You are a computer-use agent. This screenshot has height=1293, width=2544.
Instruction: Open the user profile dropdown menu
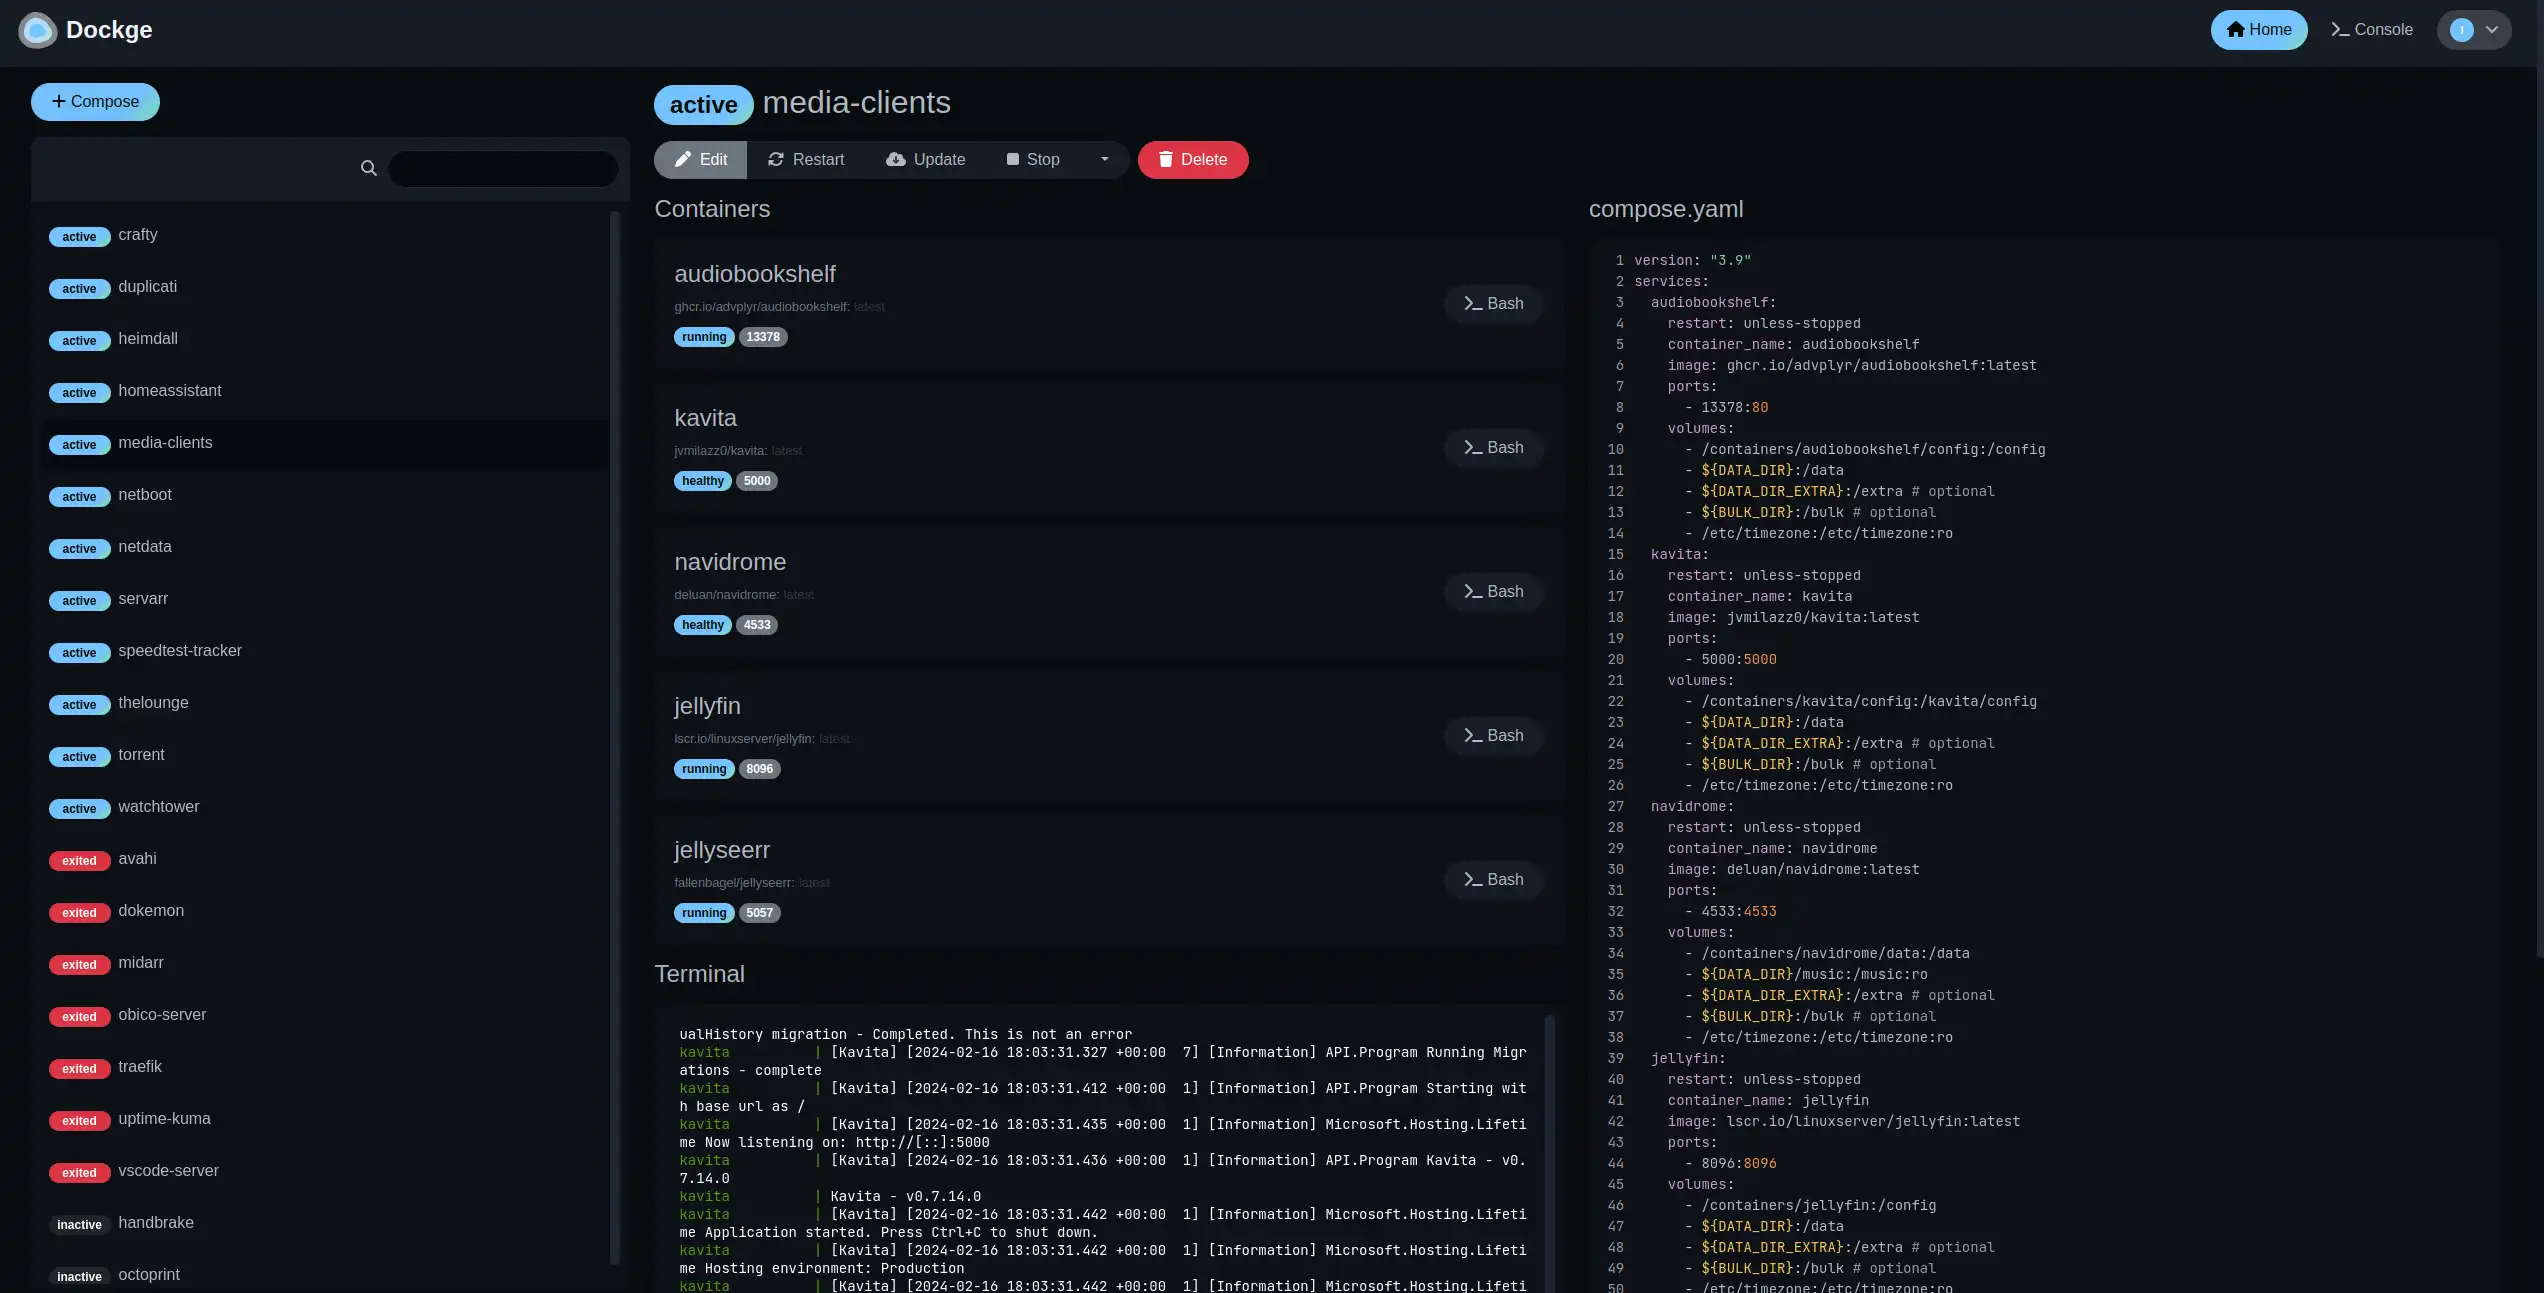pos(2473,30)
